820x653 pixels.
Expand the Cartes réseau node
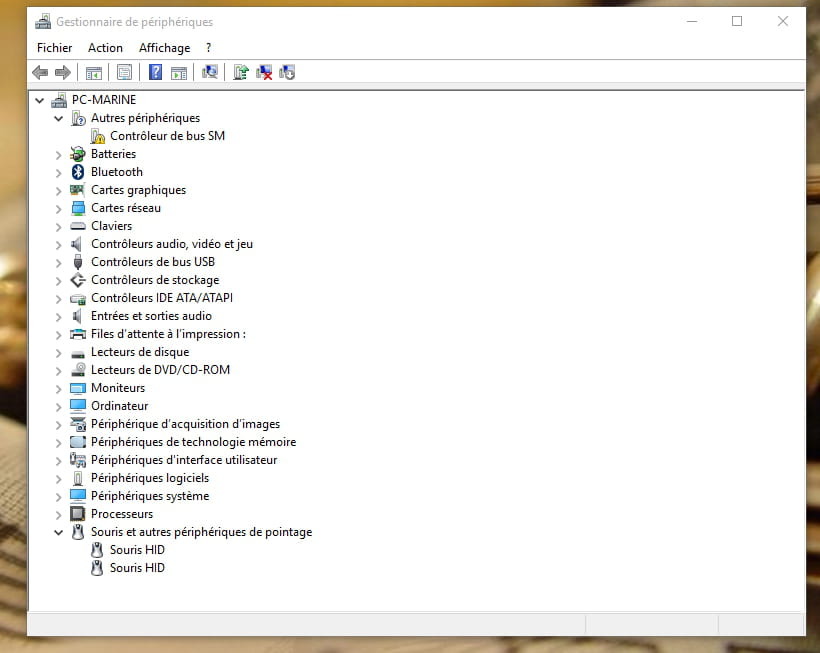pyautogui.click(x=59, y=208)
